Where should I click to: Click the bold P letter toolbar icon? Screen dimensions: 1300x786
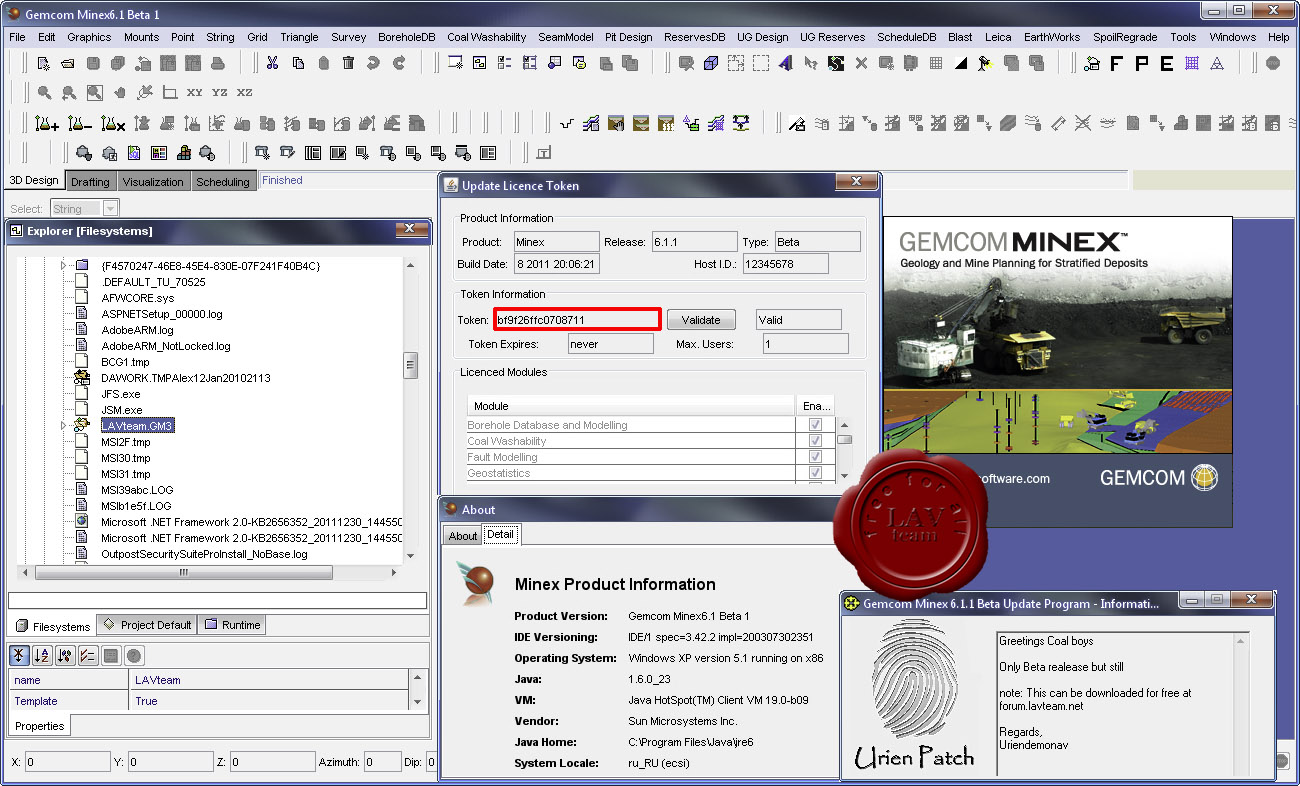[x=1141, y=63]
